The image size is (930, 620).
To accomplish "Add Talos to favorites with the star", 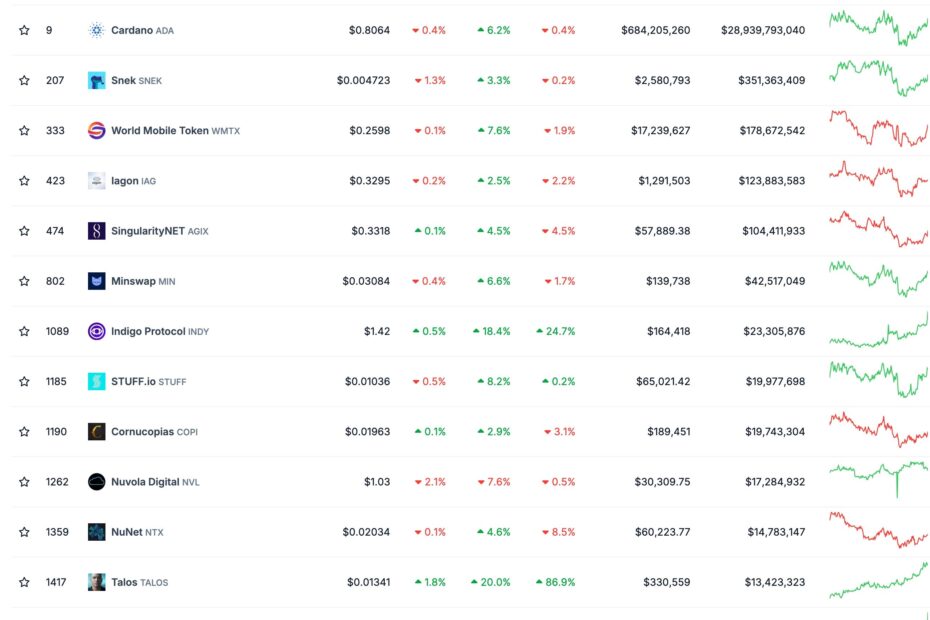I will 24,582.
